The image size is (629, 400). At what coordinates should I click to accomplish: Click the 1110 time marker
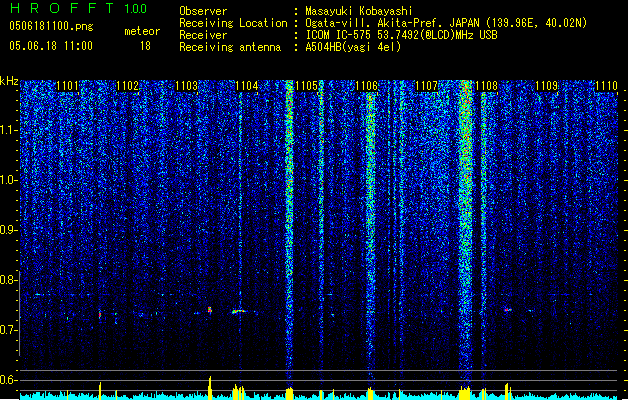pyautogui.click(x=606, y=86)
